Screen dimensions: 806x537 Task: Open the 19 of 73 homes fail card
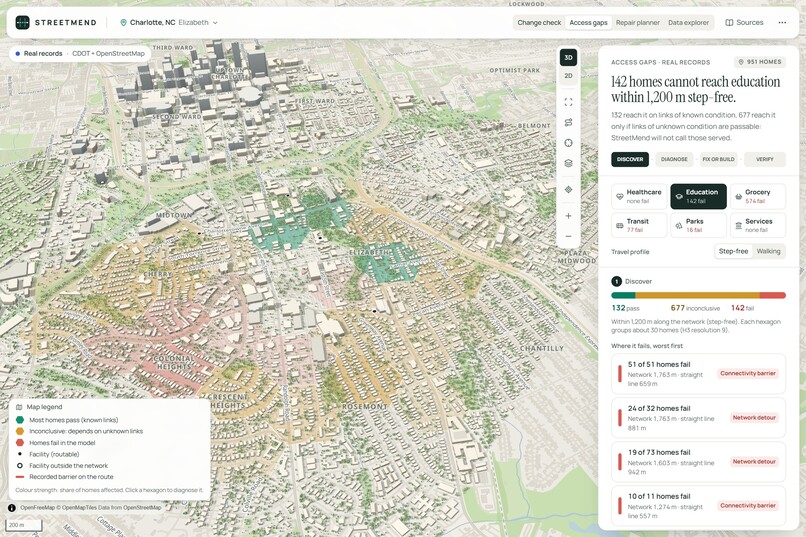tap(698, 461)
